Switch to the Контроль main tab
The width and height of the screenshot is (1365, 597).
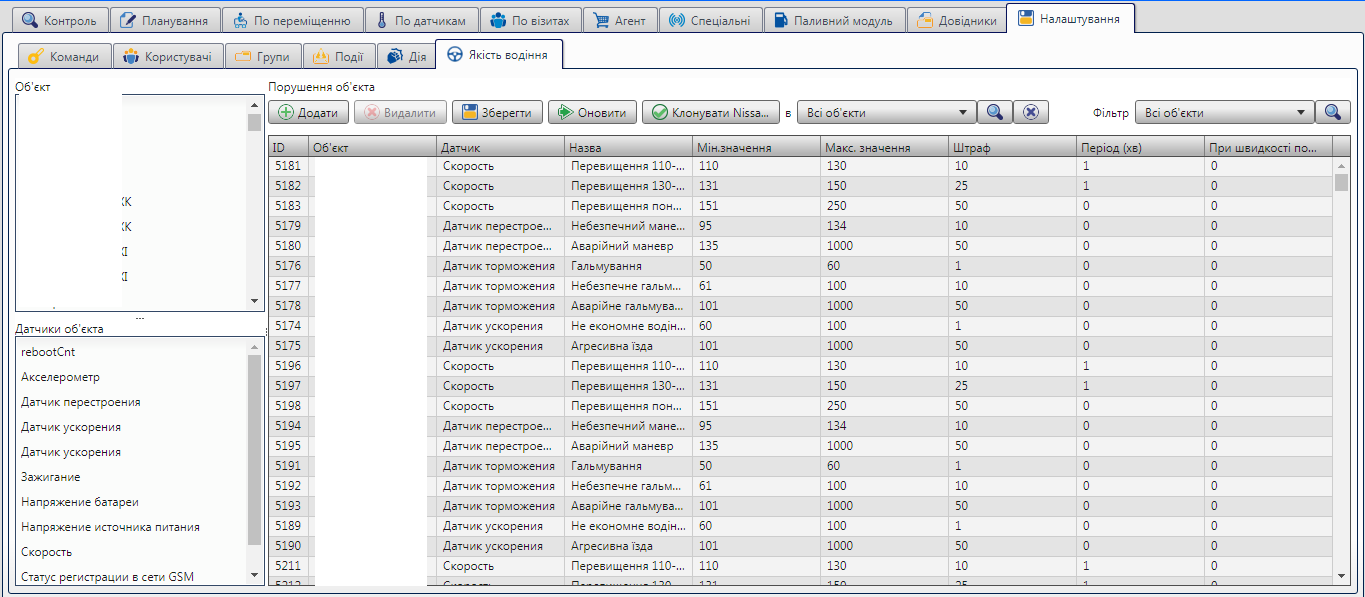point(58,20)
